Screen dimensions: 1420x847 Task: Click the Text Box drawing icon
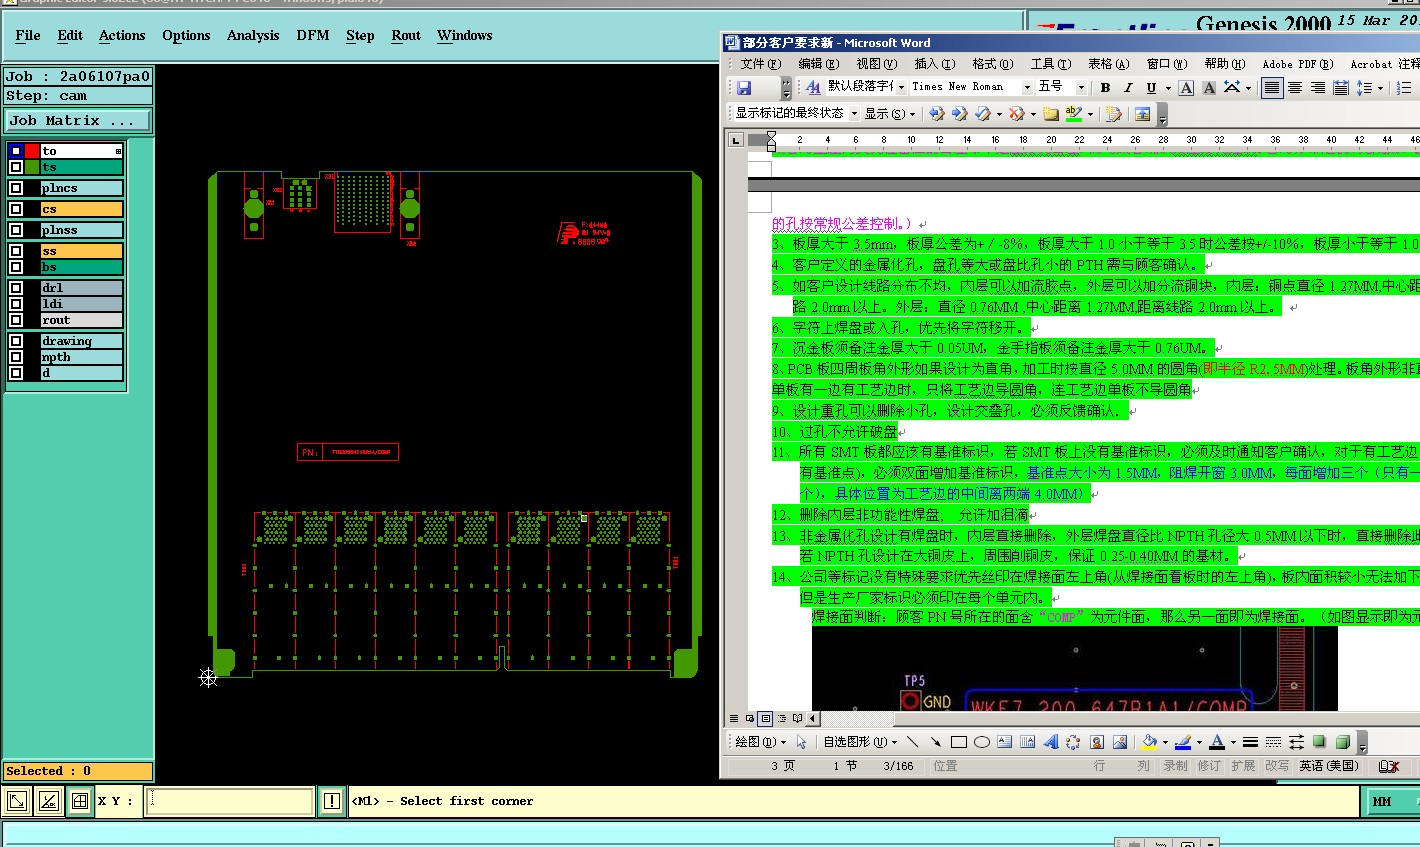point(1004,742)
